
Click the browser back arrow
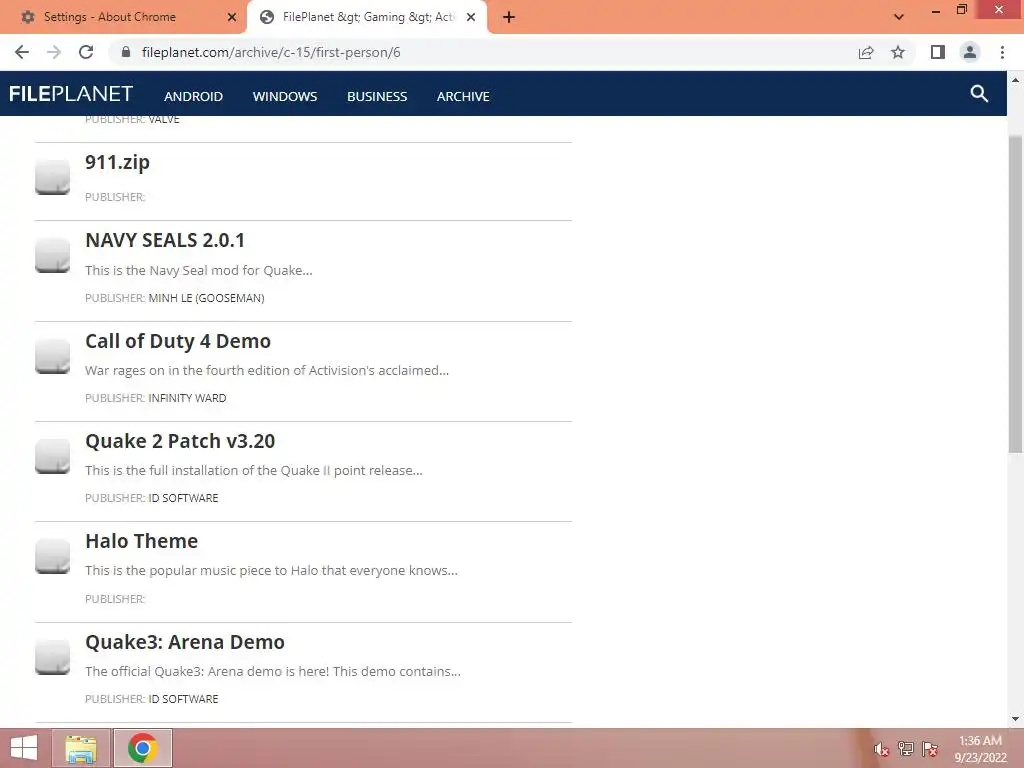click(x=22, y=52)
